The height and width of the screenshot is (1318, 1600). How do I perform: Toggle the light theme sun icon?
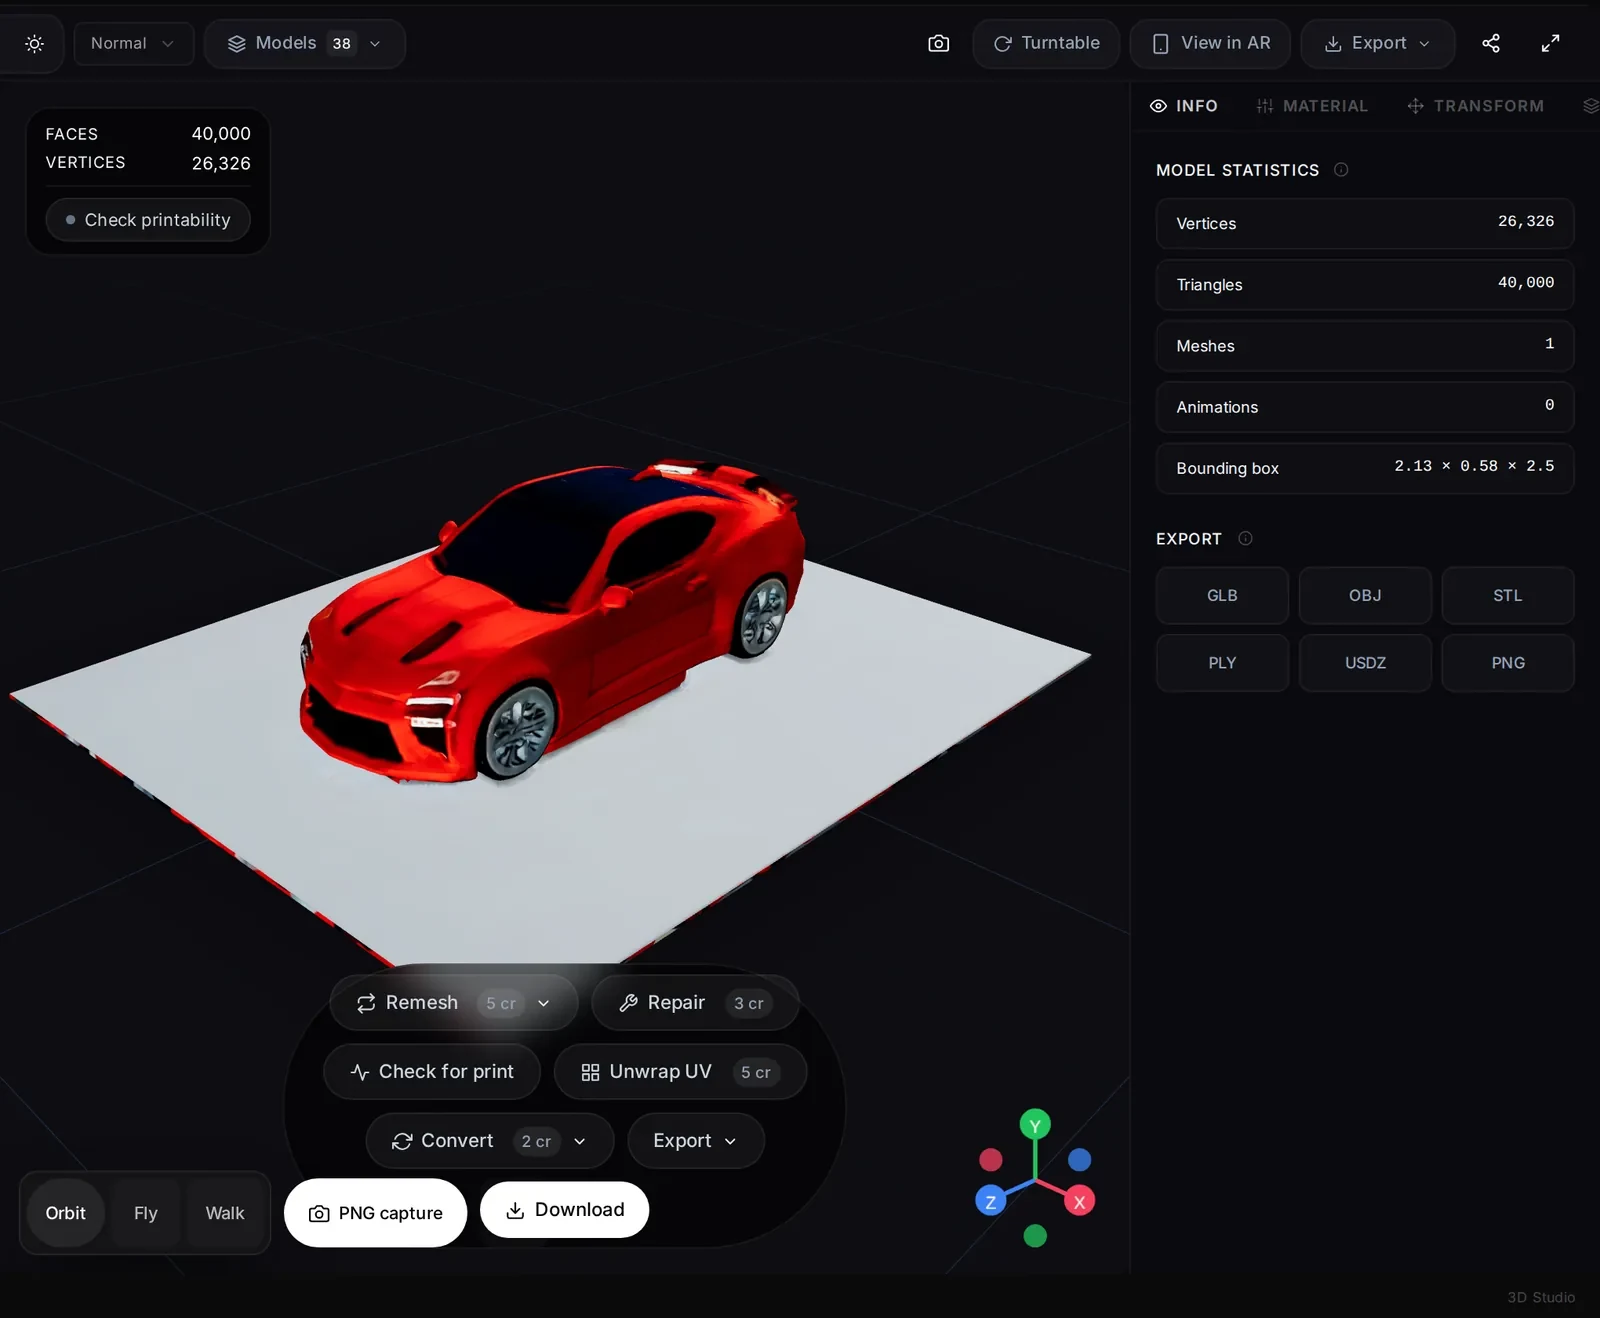click(34, 44)
